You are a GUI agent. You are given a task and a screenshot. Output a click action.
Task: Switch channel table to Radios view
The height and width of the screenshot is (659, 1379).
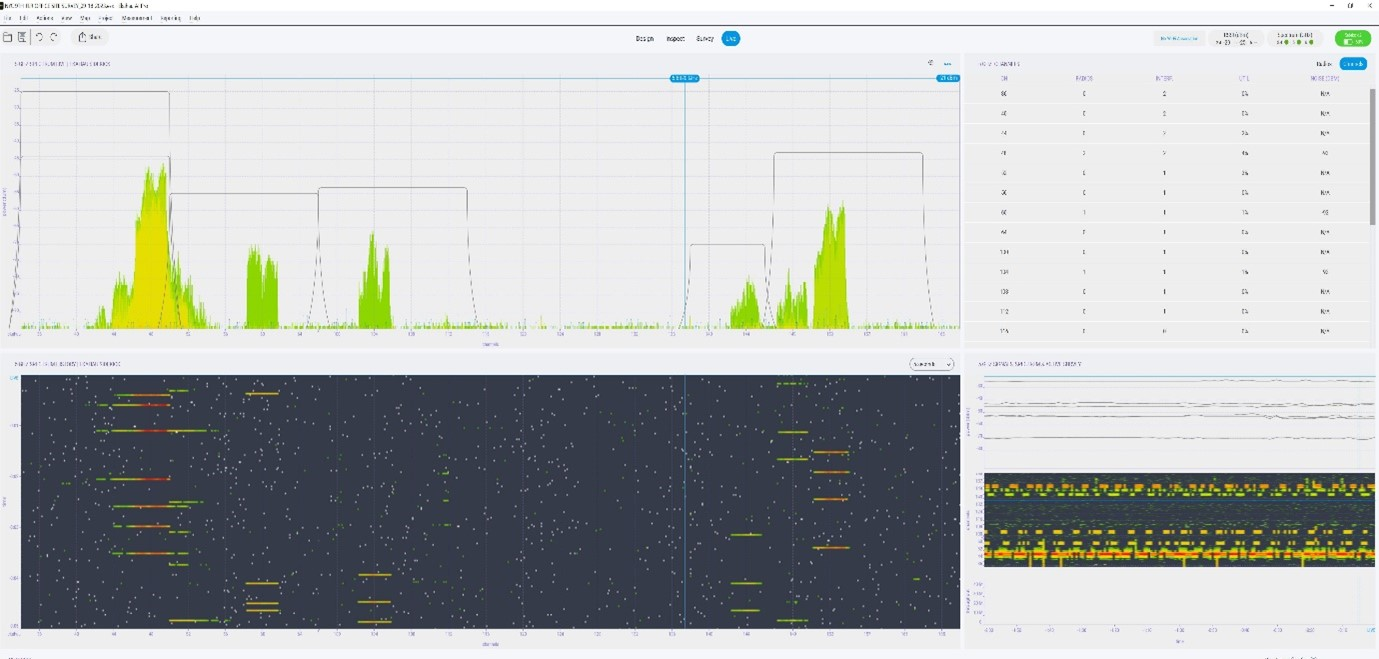(x=1323, y=64)
